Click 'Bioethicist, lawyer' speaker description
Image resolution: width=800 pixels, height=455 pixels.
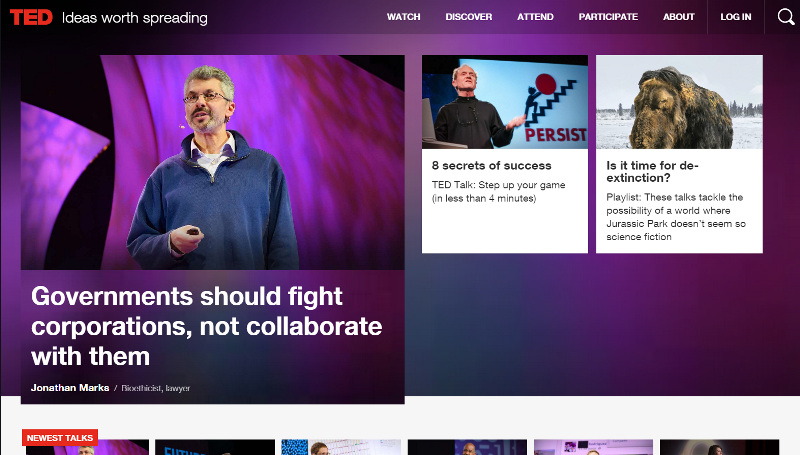pyautogui.click(x=156, y=388)
